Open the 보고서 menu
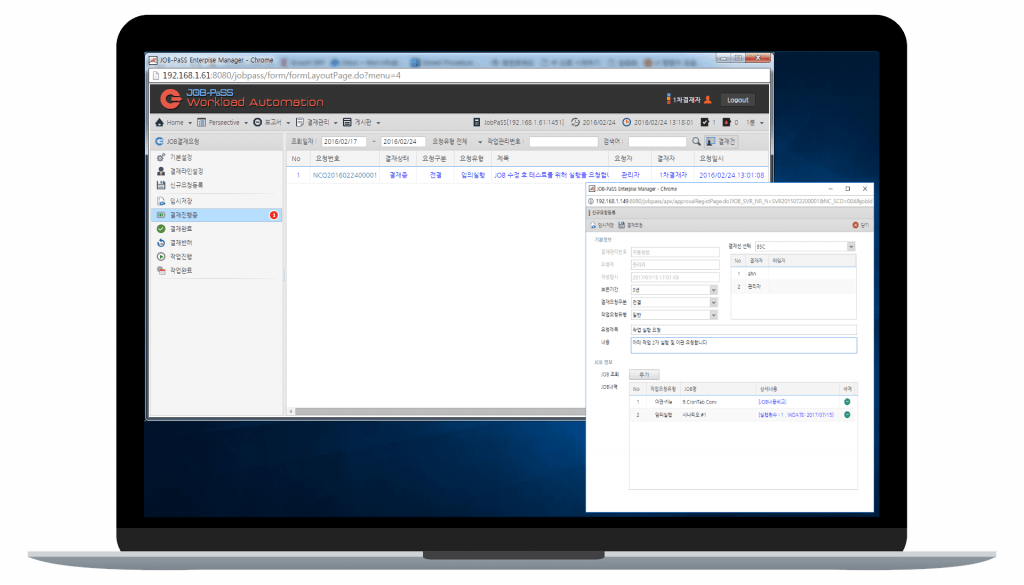Image resolution: width=1024 pixels, height=585 pixels. tap(272, 123)
